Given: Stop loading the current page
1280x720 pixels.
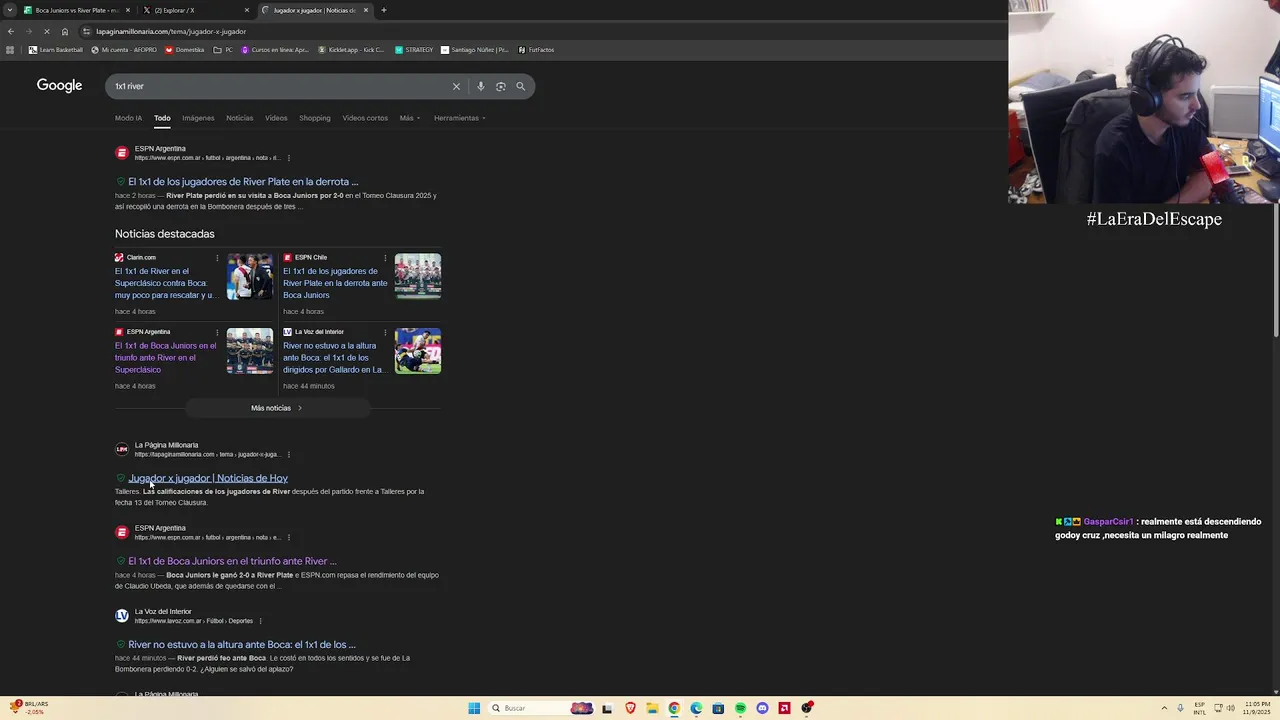Looking at the screenshot, I should pos(46,31).
